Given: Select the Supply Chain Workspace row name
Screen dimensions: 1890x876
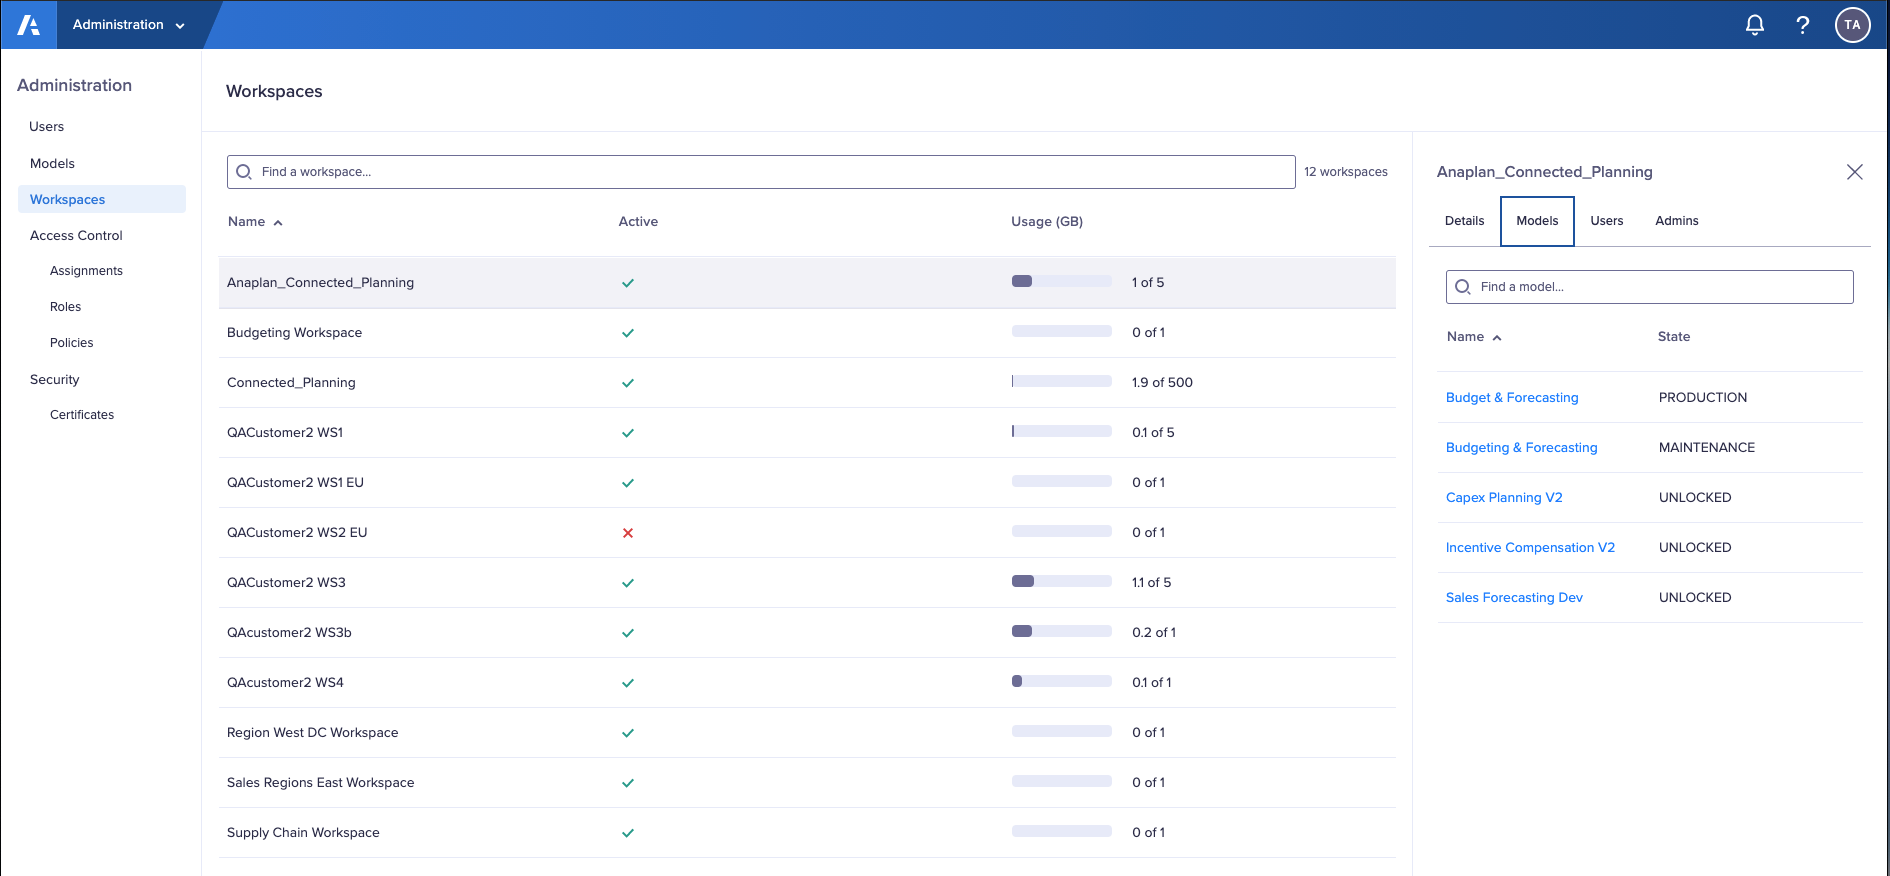Looking at the screenshot, I should tap(303, 833).
